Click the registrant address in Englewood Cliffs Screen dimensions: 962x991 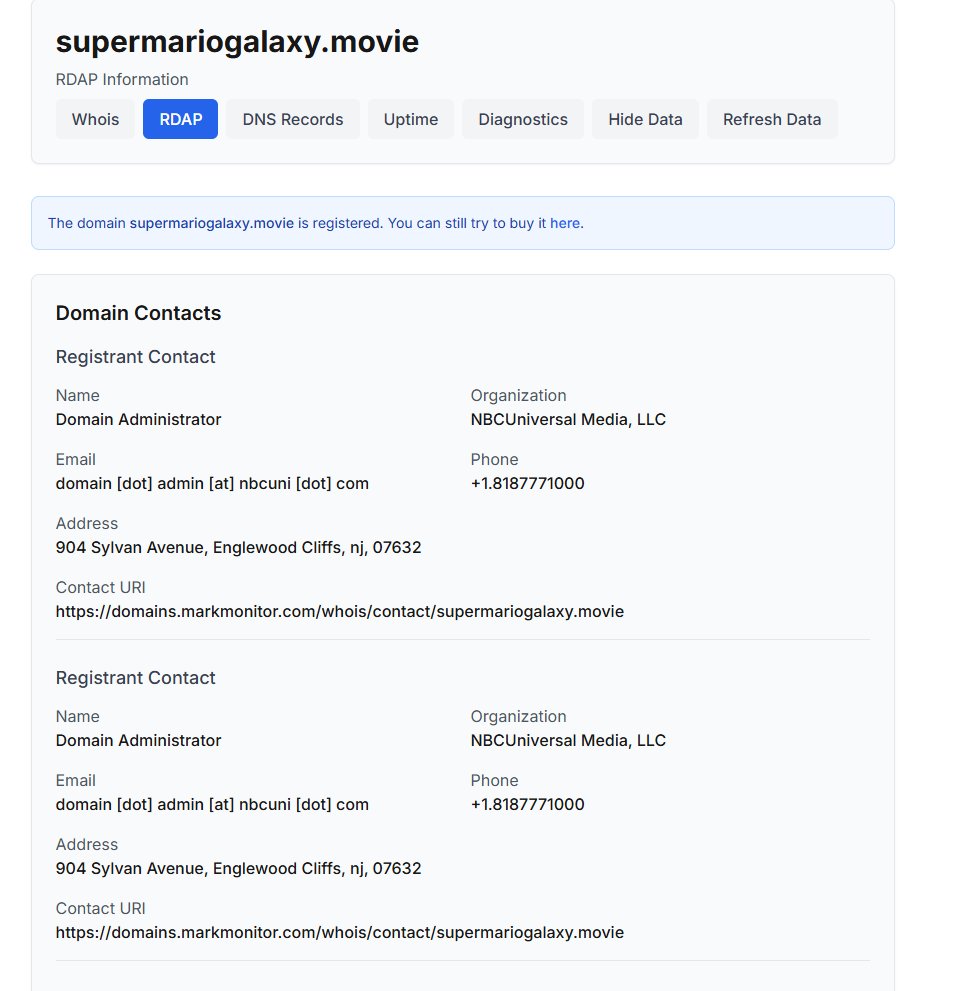(238, 547)
